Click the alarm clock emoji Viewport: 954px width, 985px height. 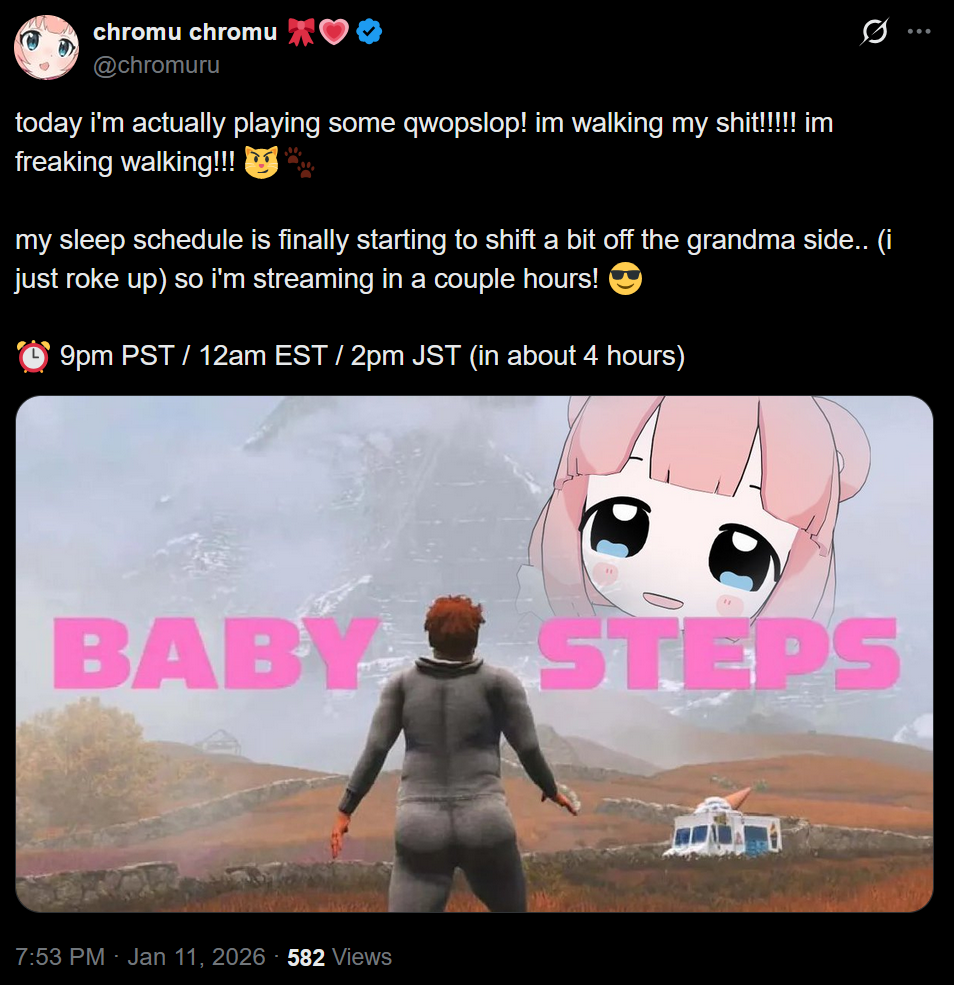33,356
